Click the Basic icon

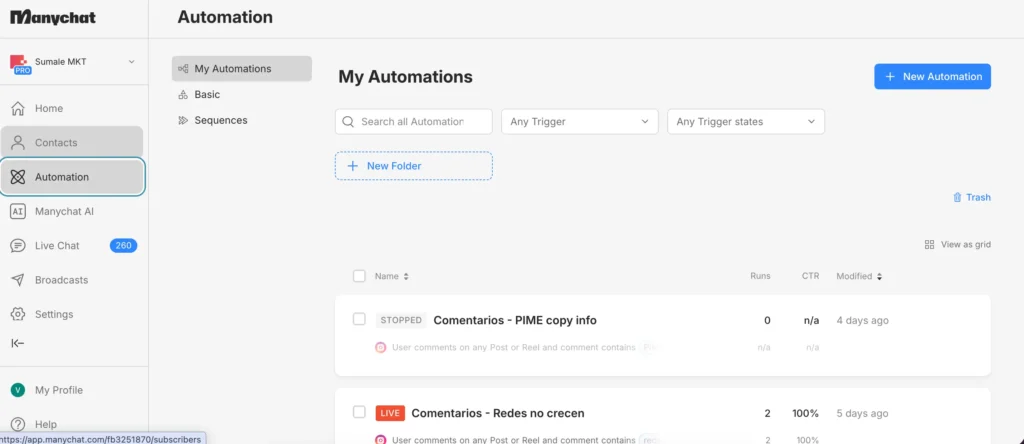pos(184,95)
